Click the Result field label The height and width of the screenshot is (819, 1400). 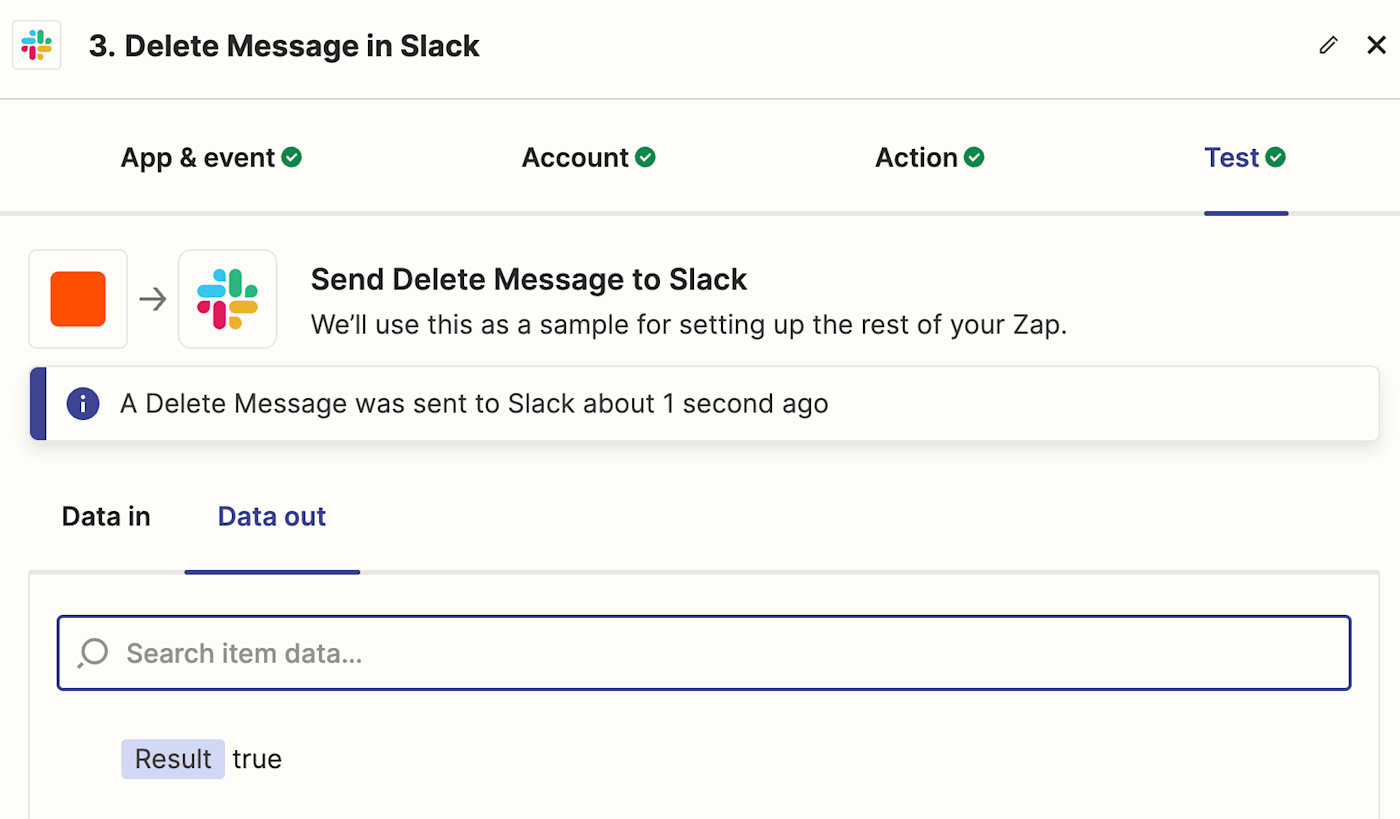coord(173,759)
